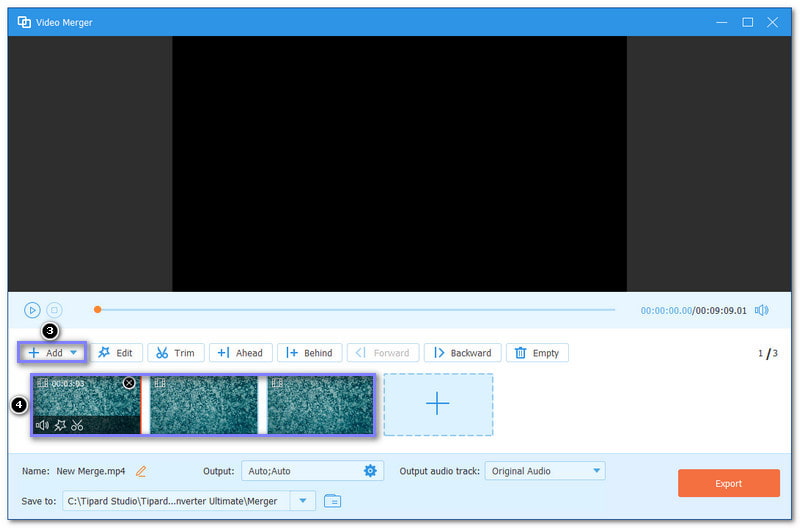Select the second video clip thumbnail
This screenshot has width=800, height=528.
tap(204, 405)
